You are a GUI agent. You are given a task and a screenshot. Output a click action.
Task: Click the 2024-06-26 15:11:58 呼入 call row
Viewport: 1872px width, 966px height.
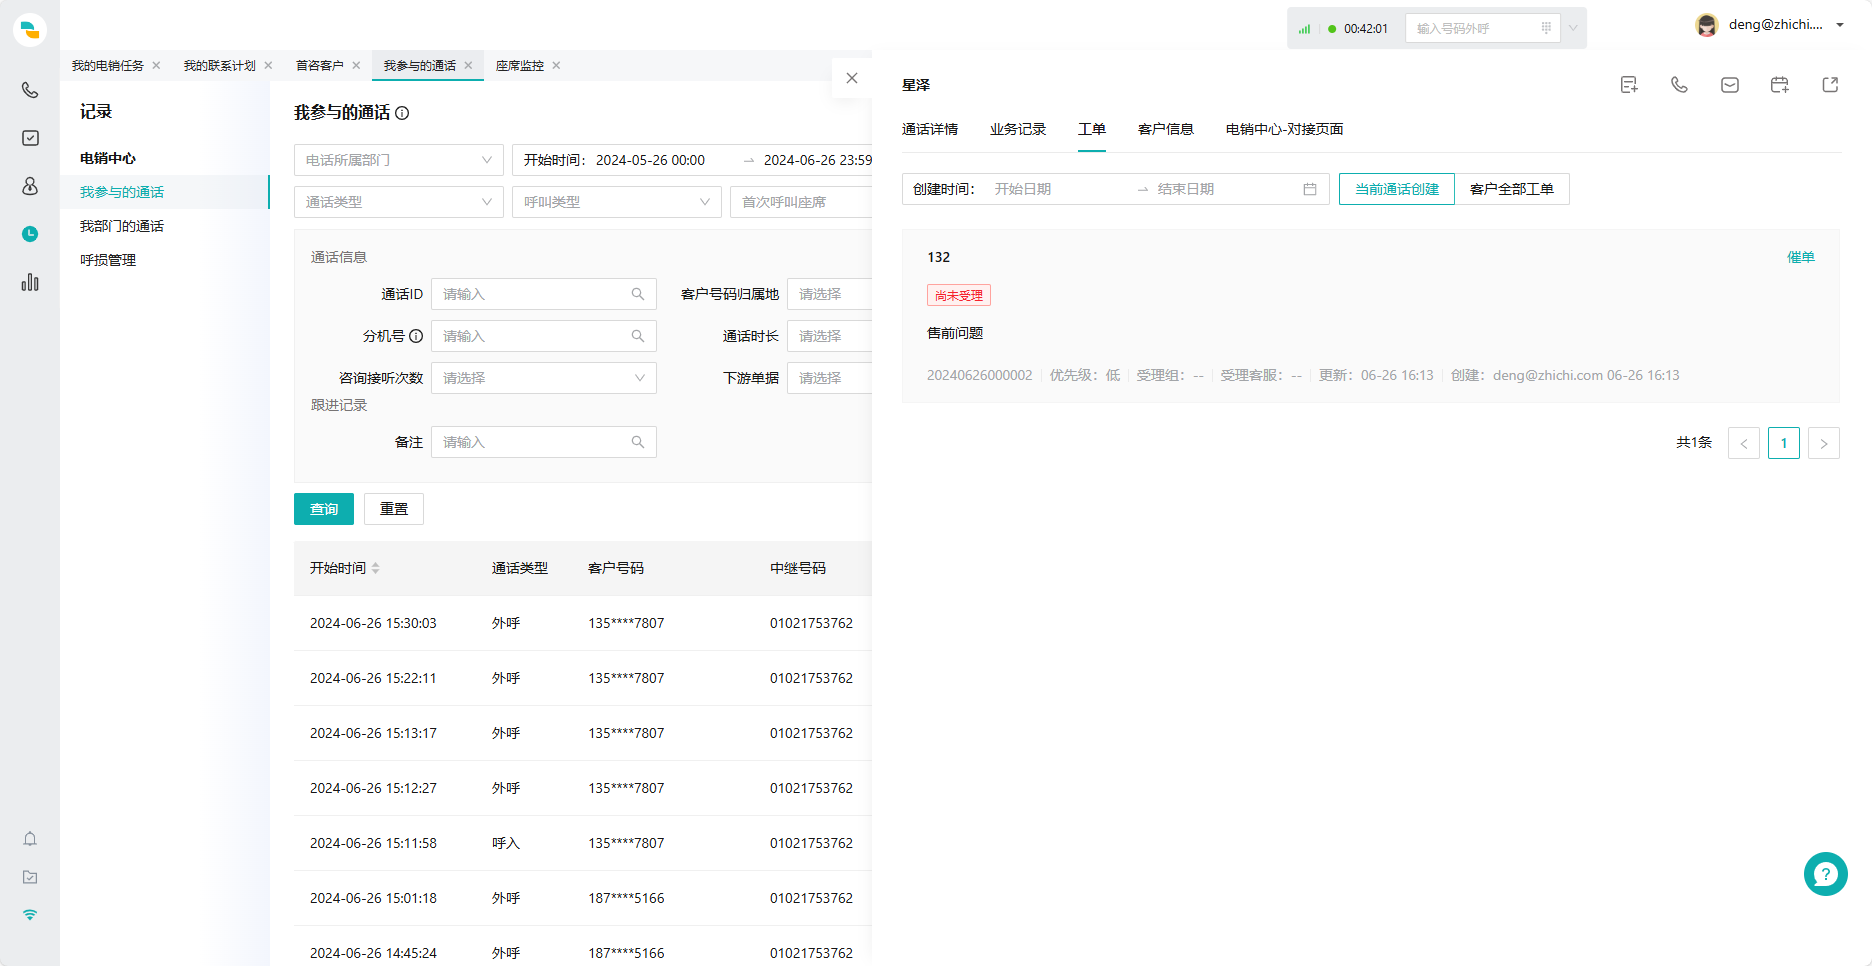583,843
